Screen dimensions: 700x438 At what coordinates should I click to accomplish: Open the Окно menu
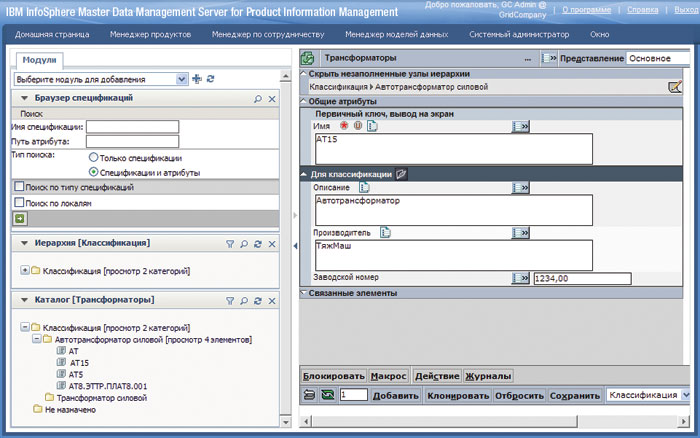click(600, 34)
